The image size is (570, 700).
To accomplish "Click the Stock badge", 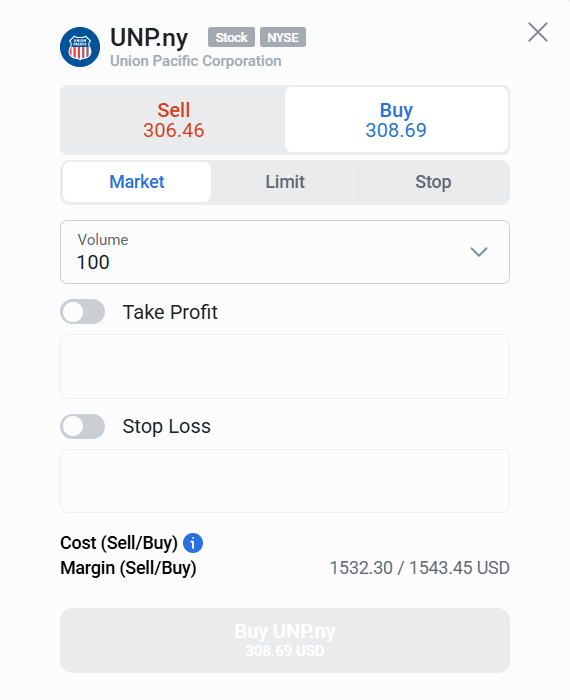I will pyautogui.click(x=231, y=37).
